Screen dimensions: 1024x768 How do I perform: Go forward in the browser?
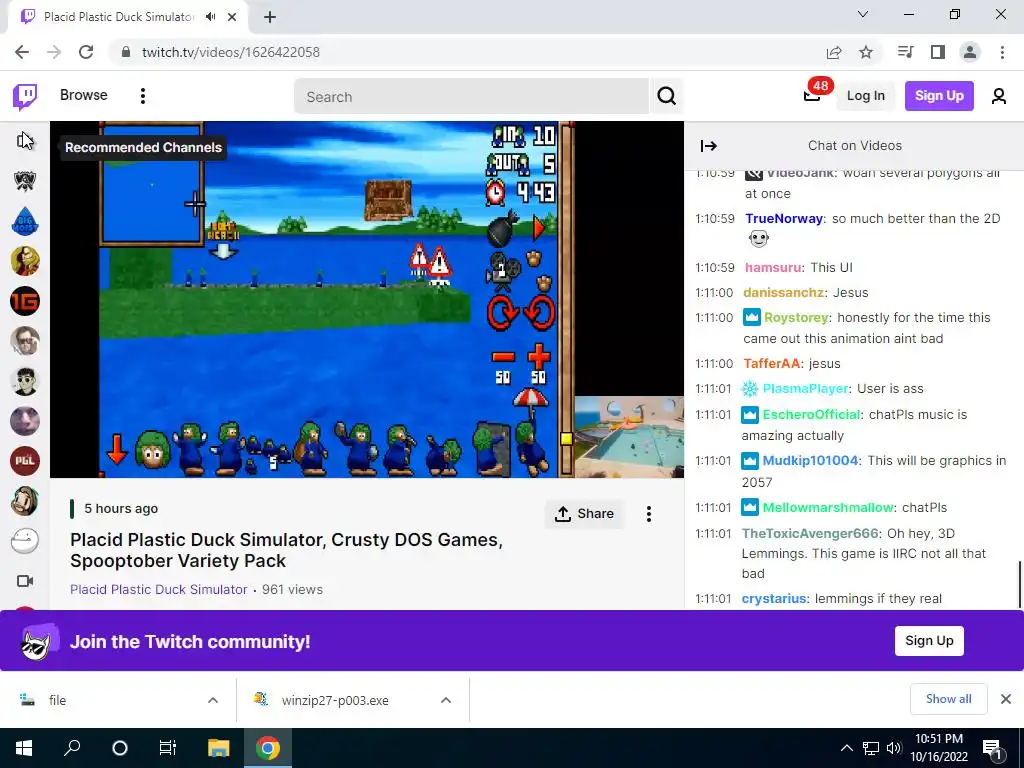click(x=54, y=52)
